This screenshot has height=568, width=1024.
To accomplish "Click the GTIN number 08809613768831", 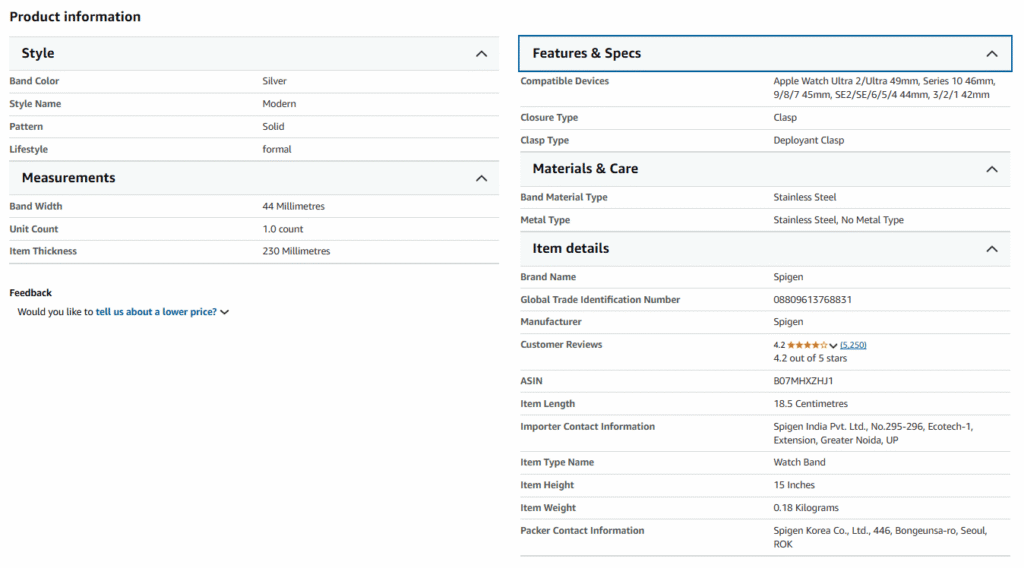I will point(812,300).
